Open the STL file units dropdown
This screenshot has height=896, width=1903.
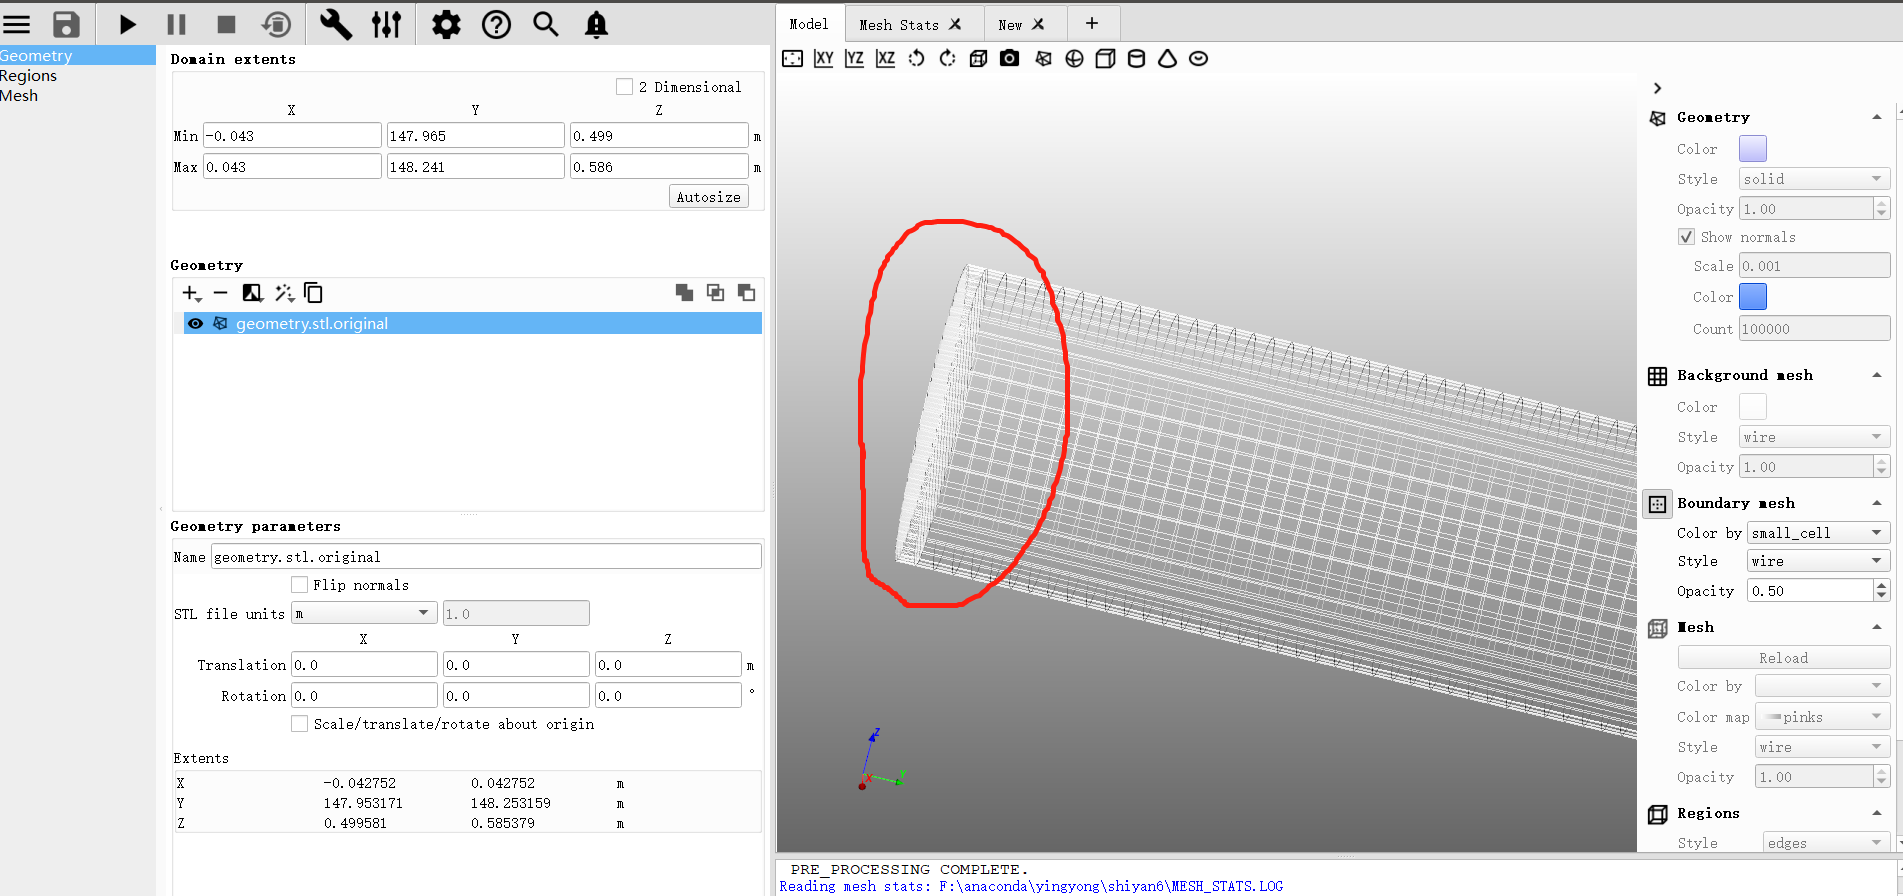(363, 613)
